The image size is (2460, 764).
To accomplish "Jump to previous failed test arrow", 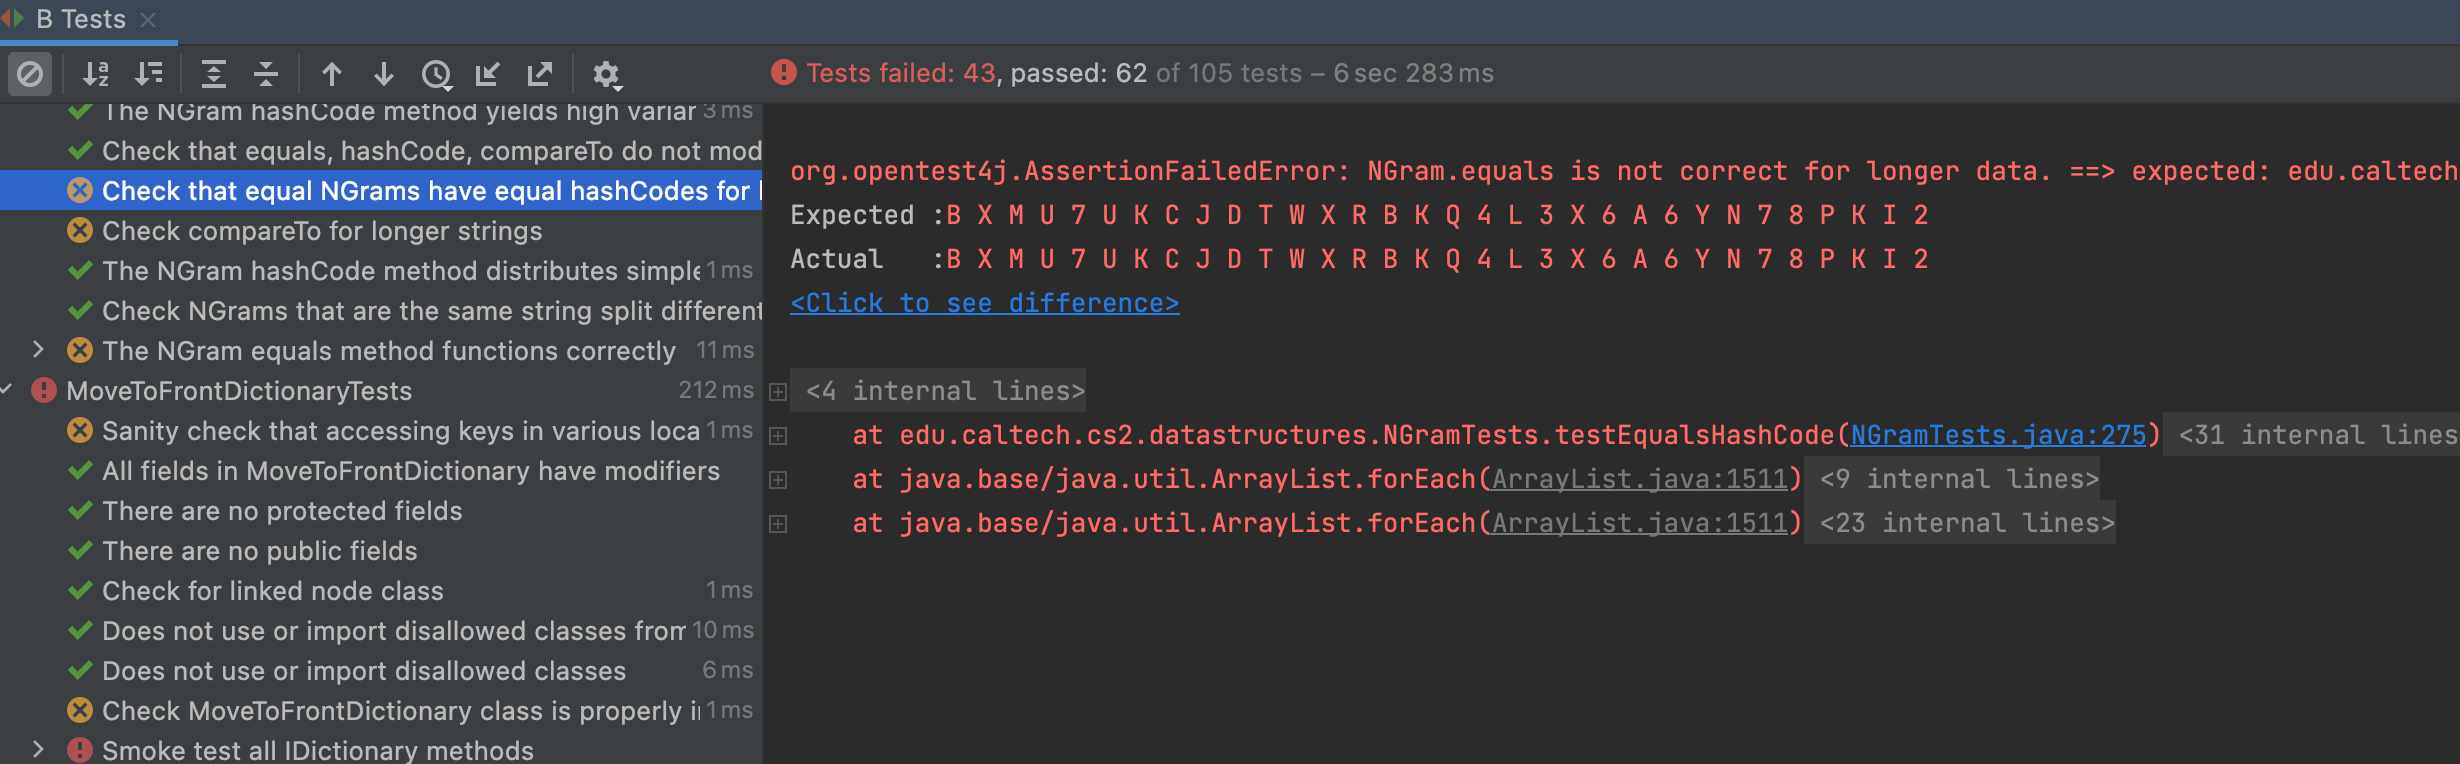I will tap(332, 74).
